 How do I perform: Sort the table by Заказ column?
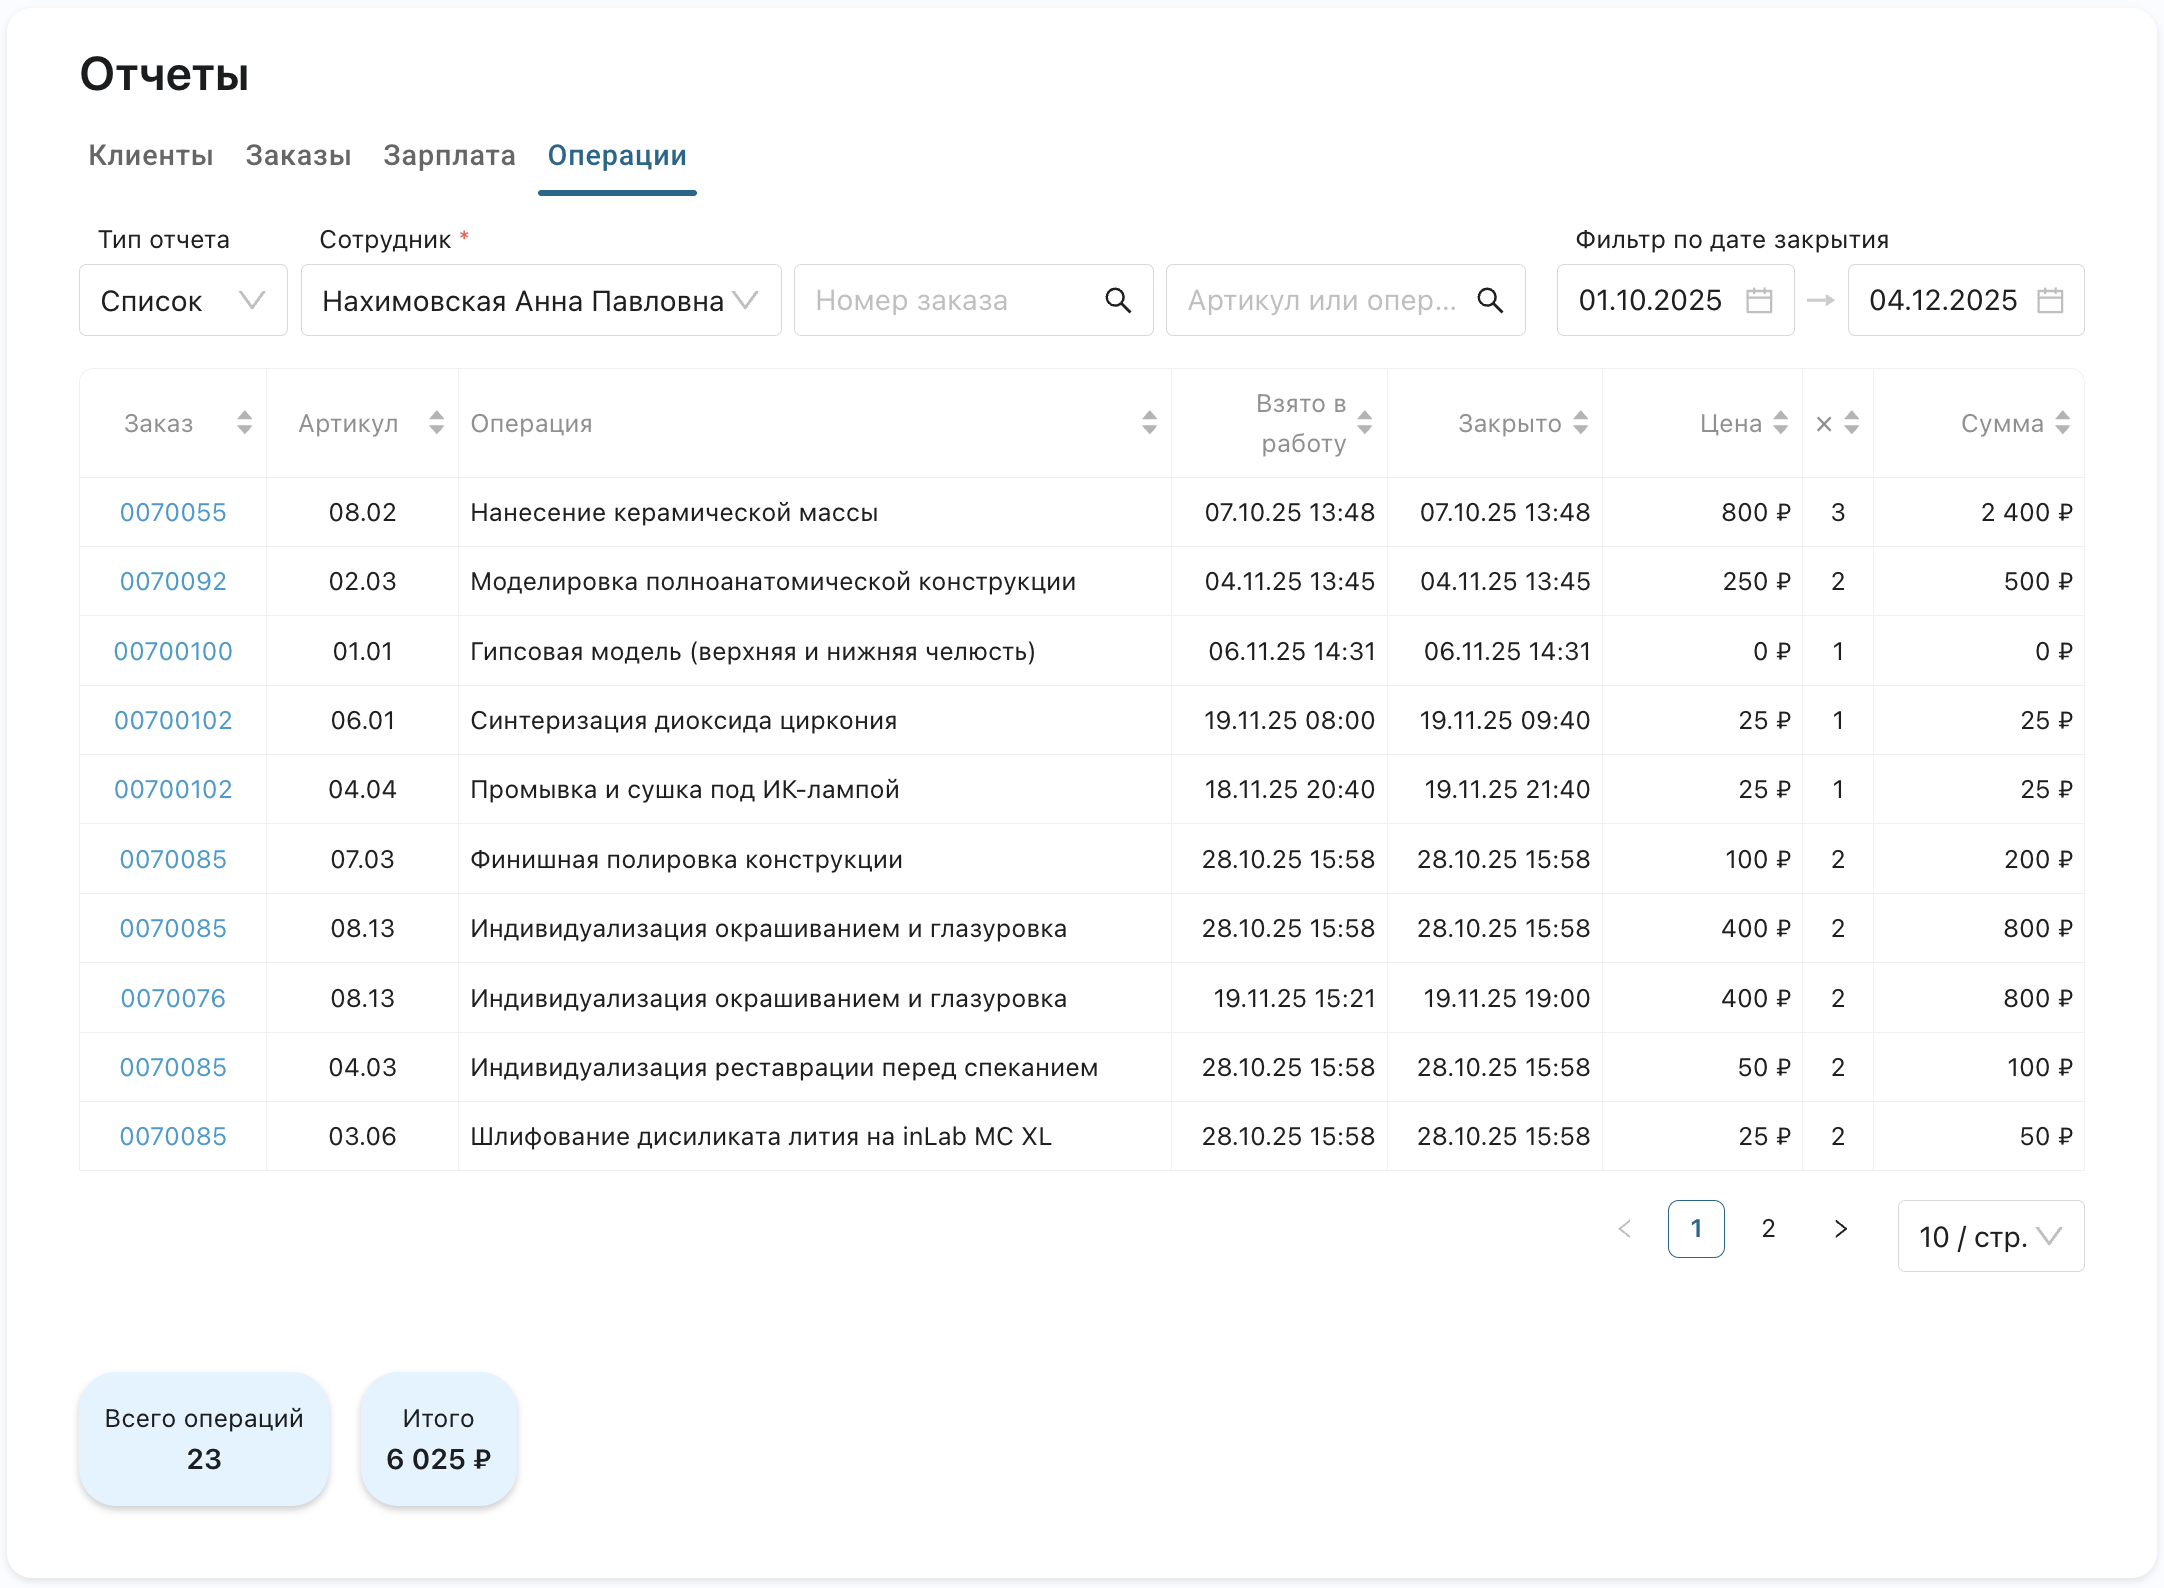(244, 424)
